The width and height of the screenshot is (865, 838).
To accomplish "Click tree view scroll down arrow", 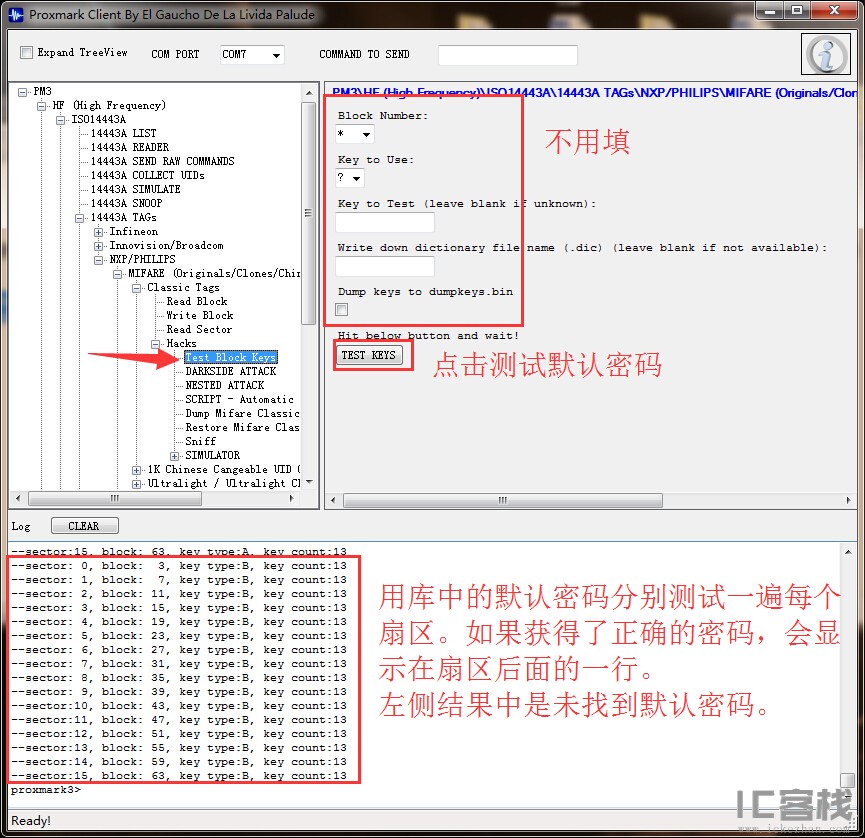I will (x=309, y=482).
